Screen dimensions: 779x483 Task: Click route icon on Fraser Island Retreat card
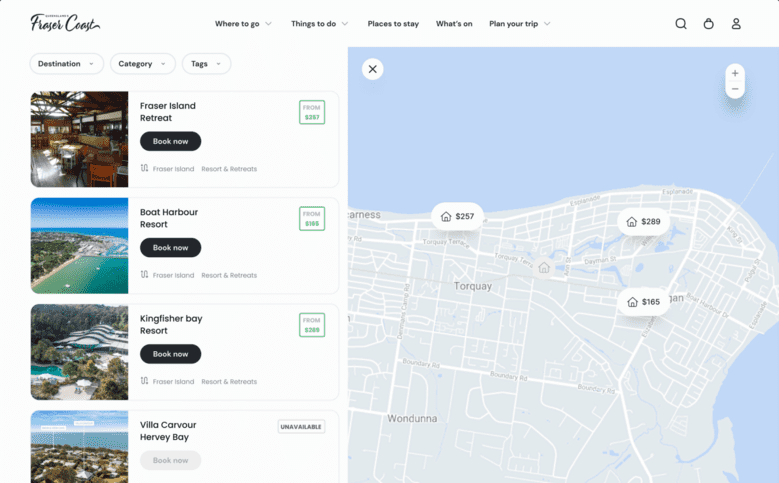click(x=144, y=168)
